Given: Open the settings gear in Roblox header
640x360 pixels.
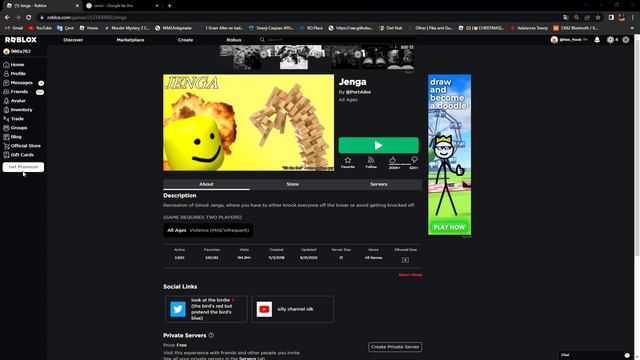Looking at the screenshot, I should pyautogui.click(x=626, y=40).
